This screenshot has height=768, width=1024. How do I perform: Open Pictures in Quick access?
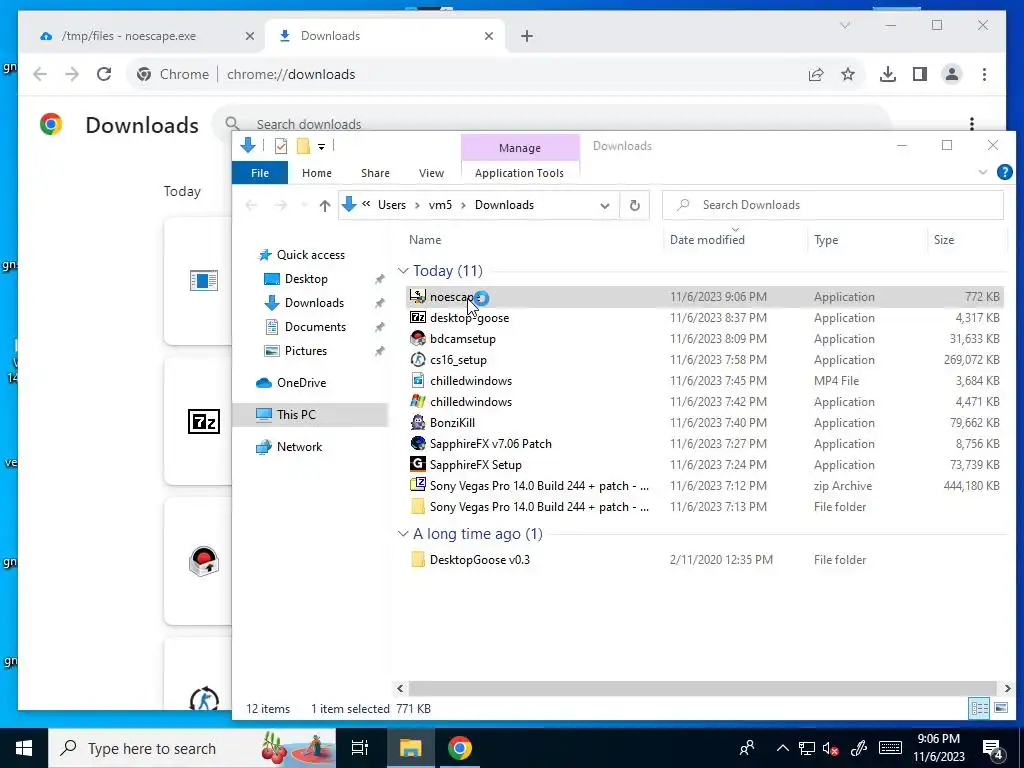pyautogui.click(x=305, y=351)
